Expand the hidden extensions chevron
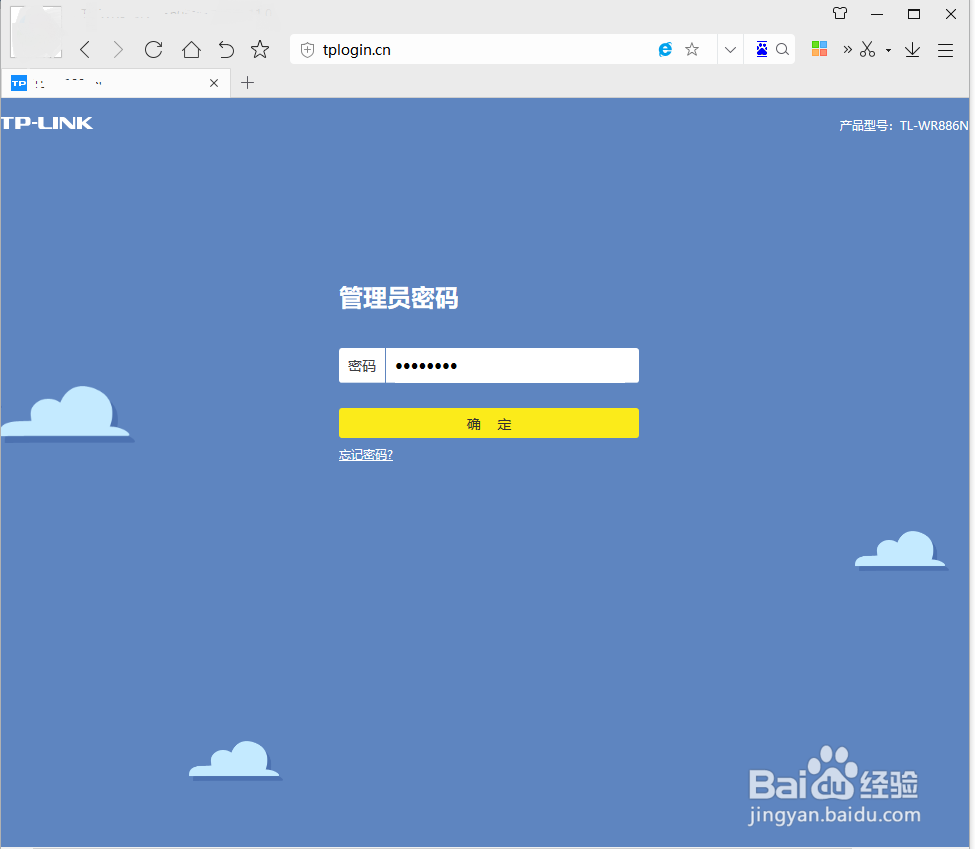The image size is (975, 849). (x=846, y=48)
